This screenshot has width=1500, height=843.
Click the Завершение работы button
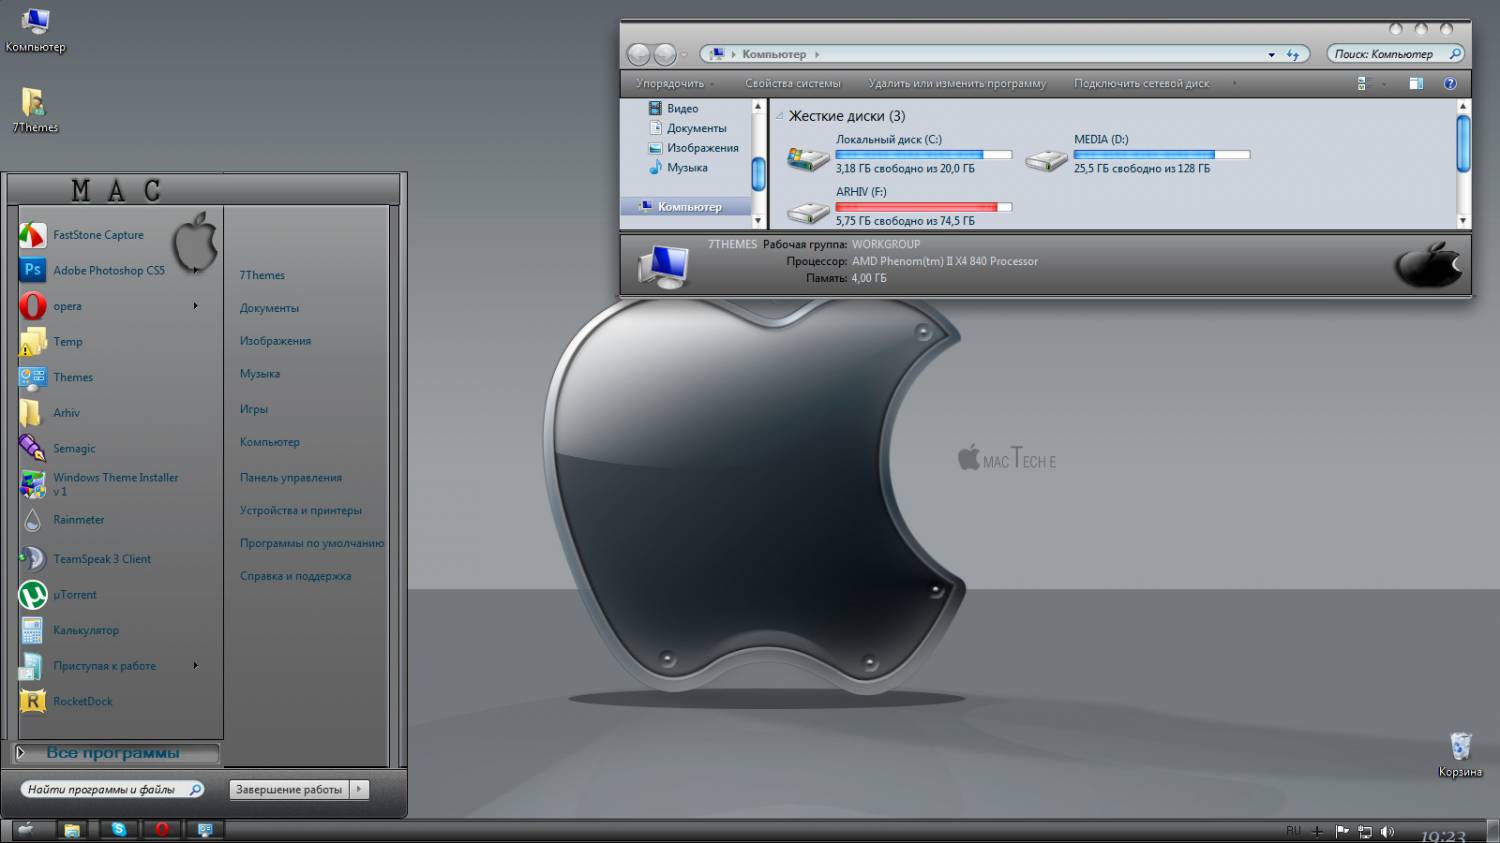click(289, 789)
